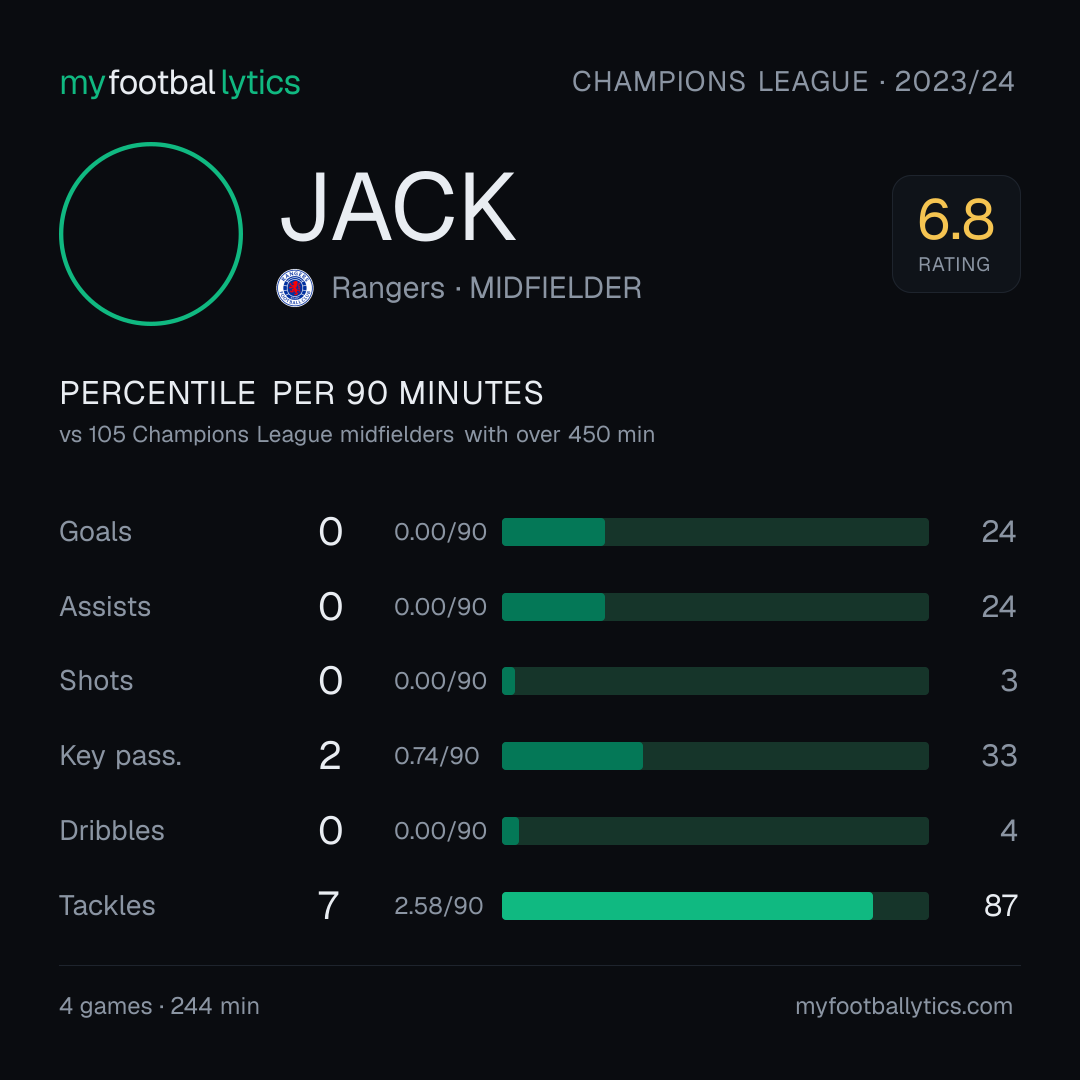Open the myfootballytics.com footer link
Image resolution: width=1080 pixels, height=1080 pixels.
tap(904, 1006)
